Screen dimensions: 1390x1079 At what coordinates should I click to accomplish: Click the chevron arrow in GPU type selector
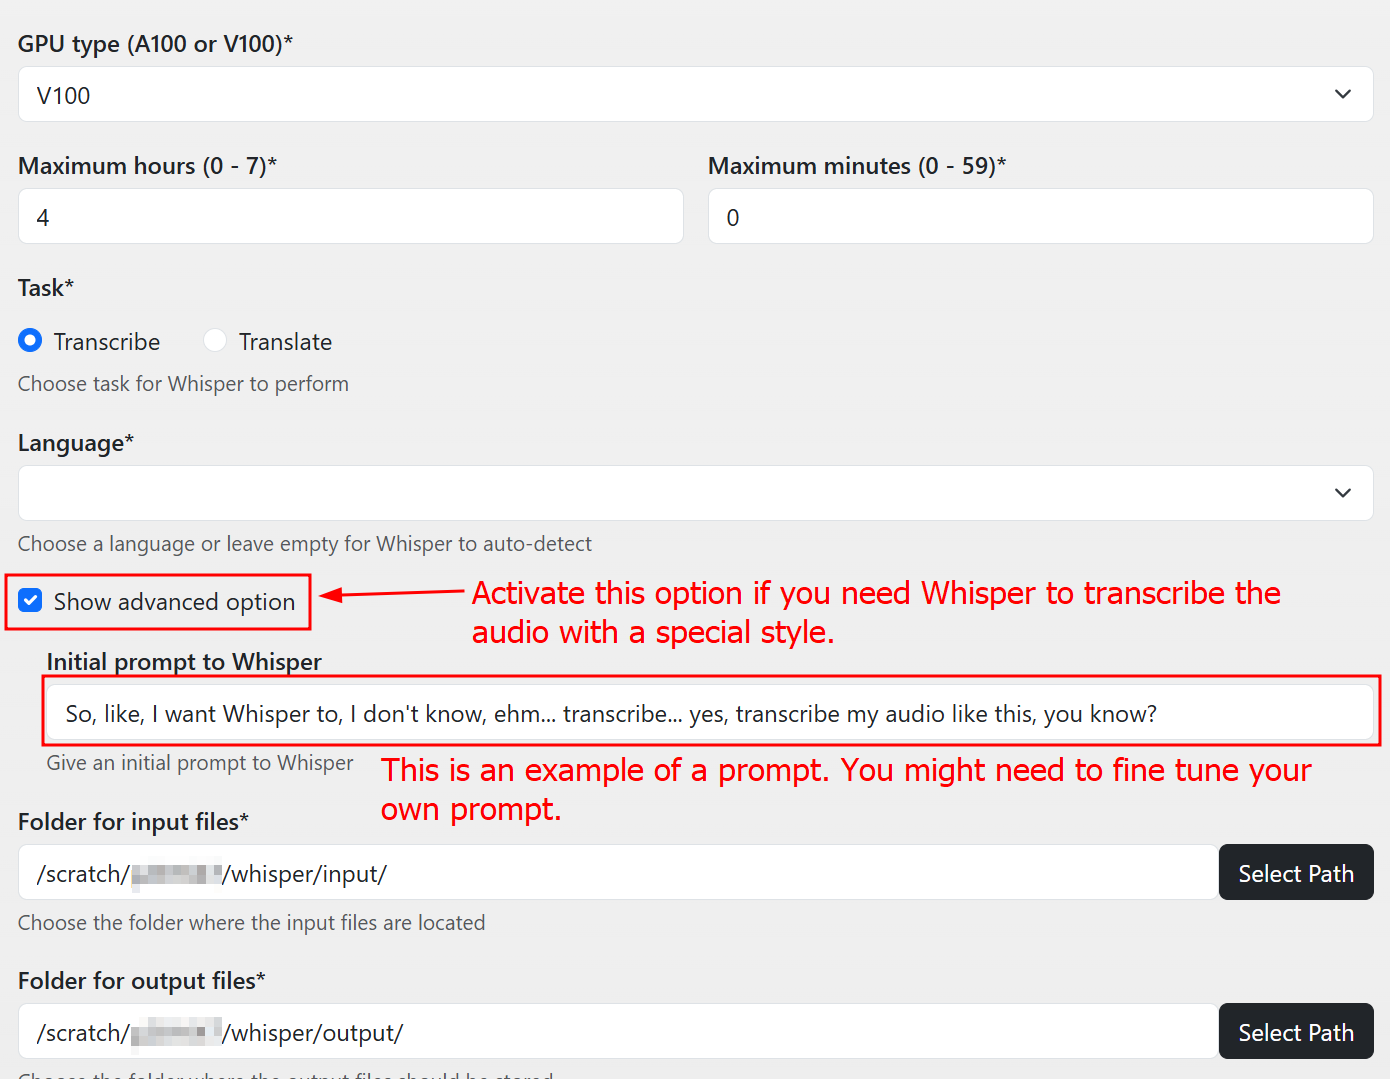pos(1342,95)
